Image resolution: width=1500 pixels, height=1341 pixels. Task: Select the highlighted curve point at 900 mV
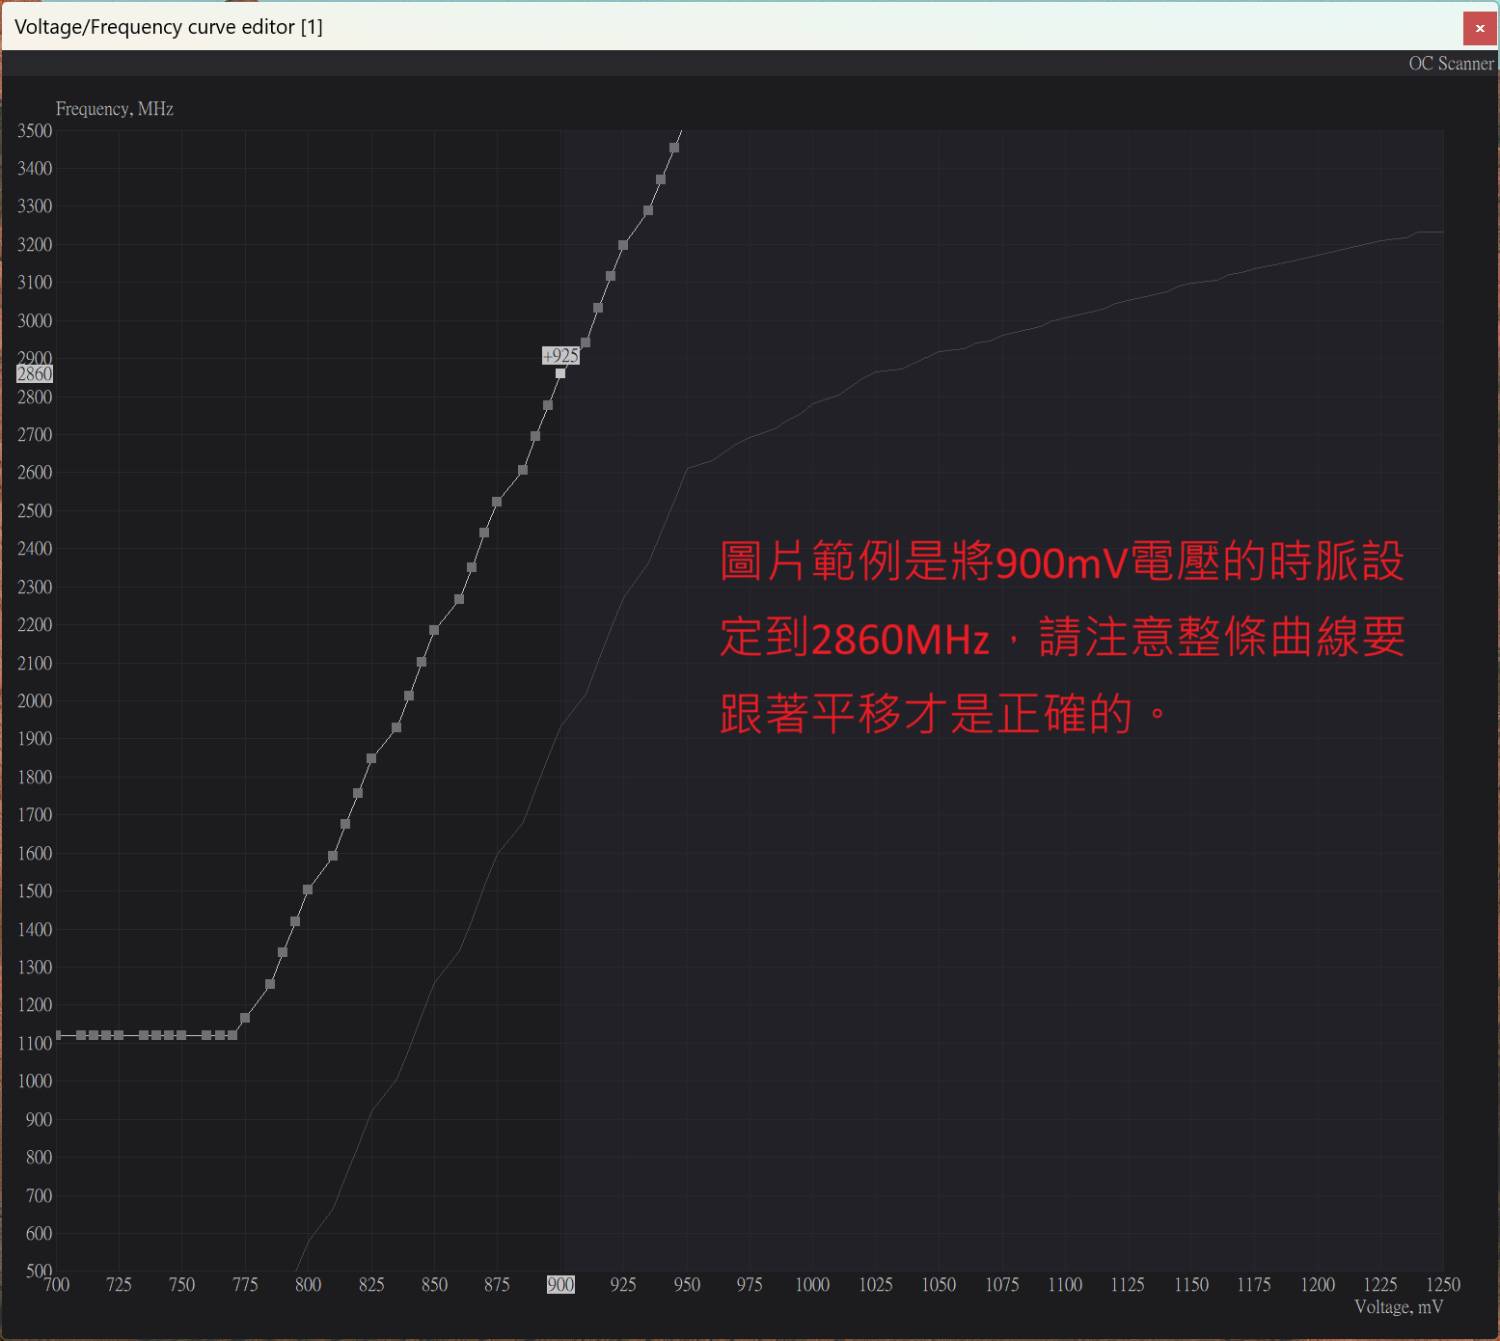point(560,373)
